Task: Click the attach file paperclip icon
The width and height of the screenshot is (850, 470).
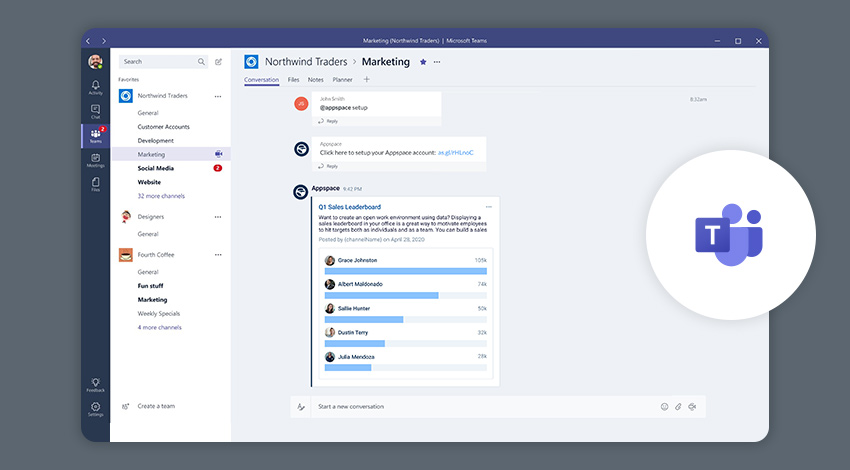Action: pyautogui.click(x=678, y=407)
